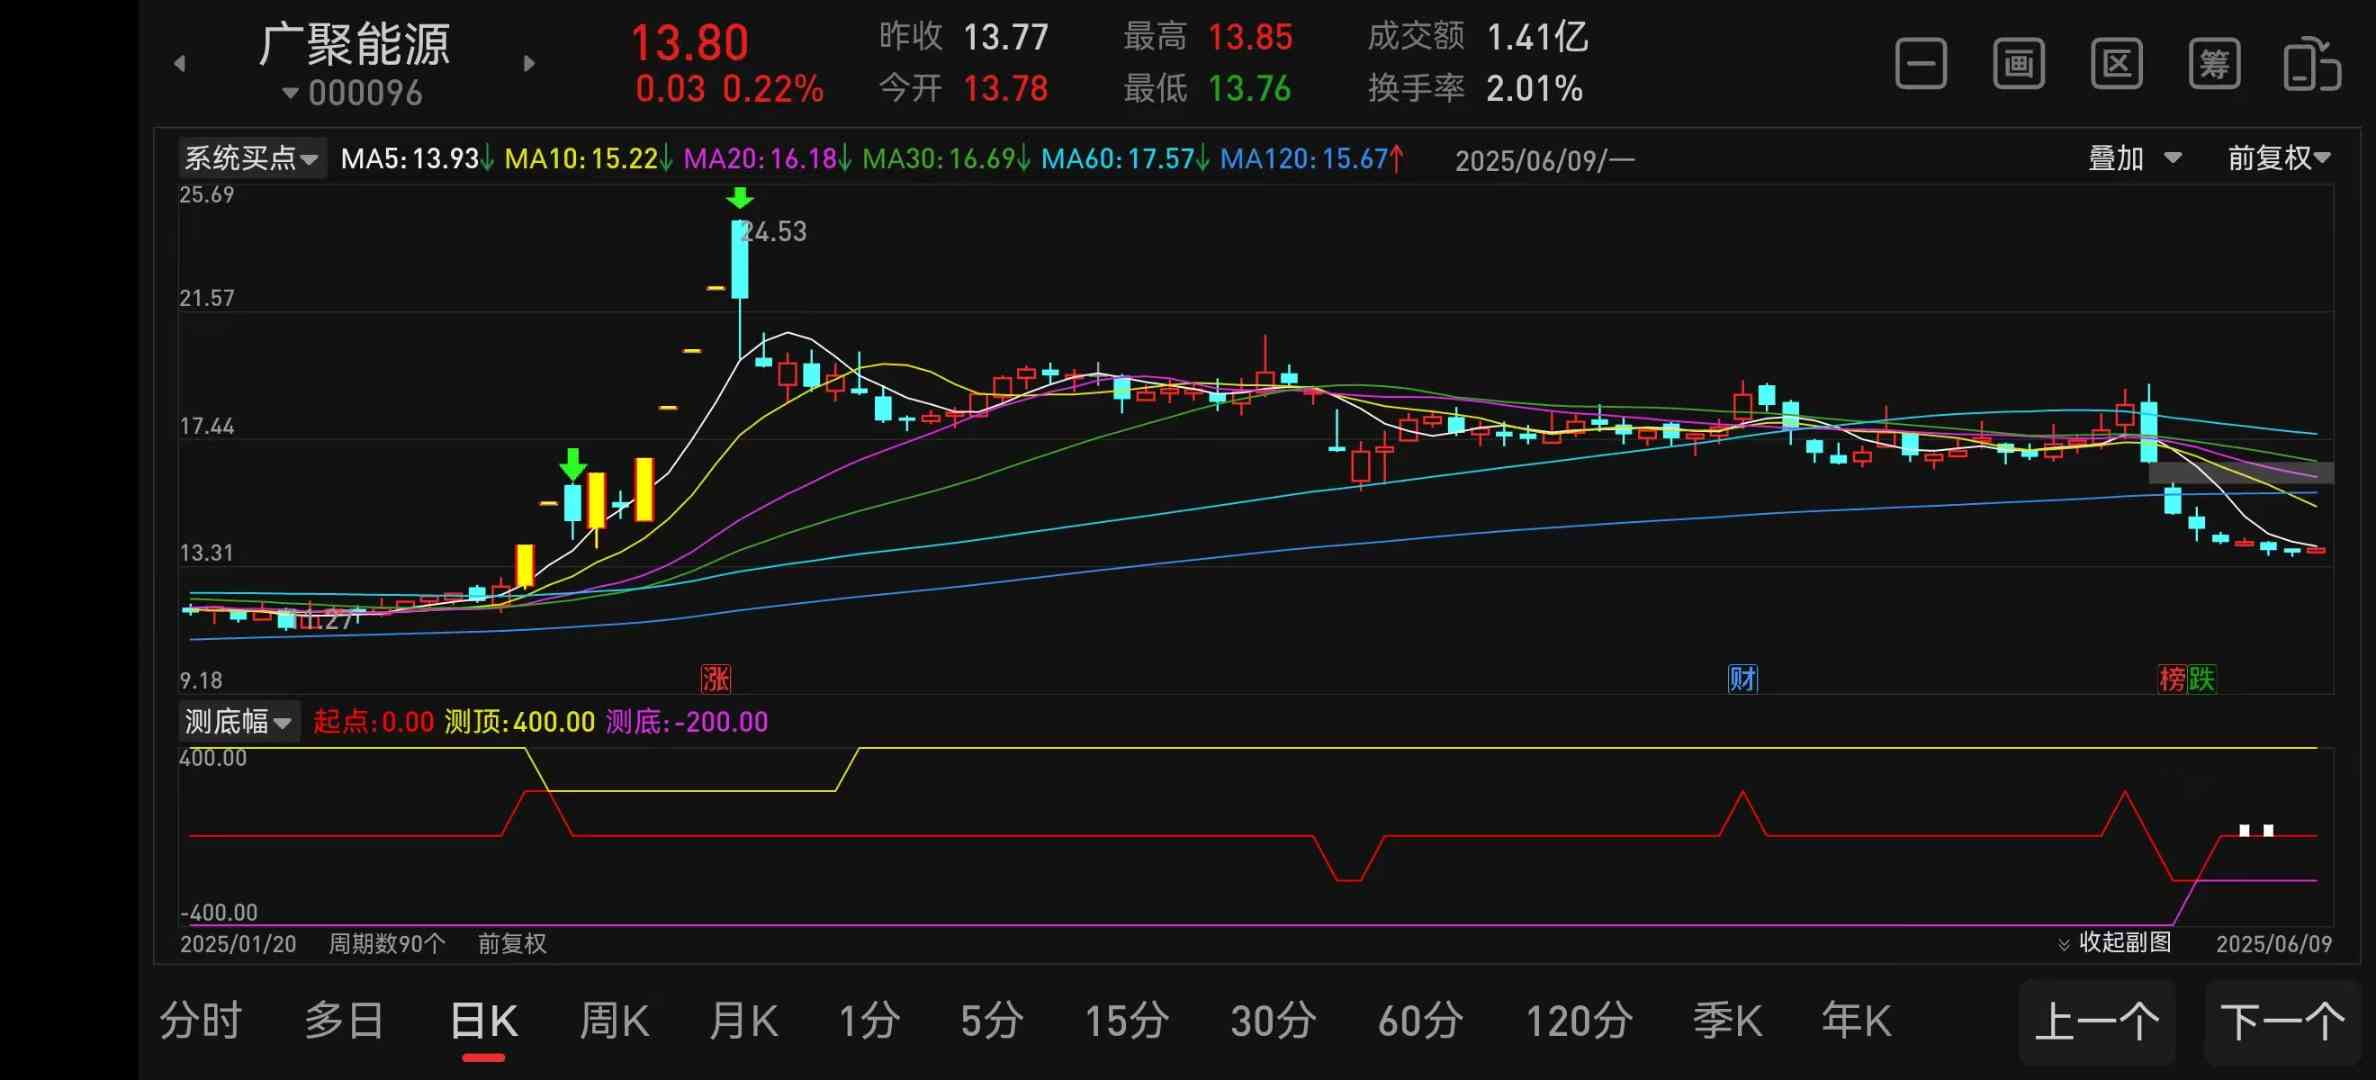Click the 24.53 peak price label
The image size is (2376, 1080).
774,232
